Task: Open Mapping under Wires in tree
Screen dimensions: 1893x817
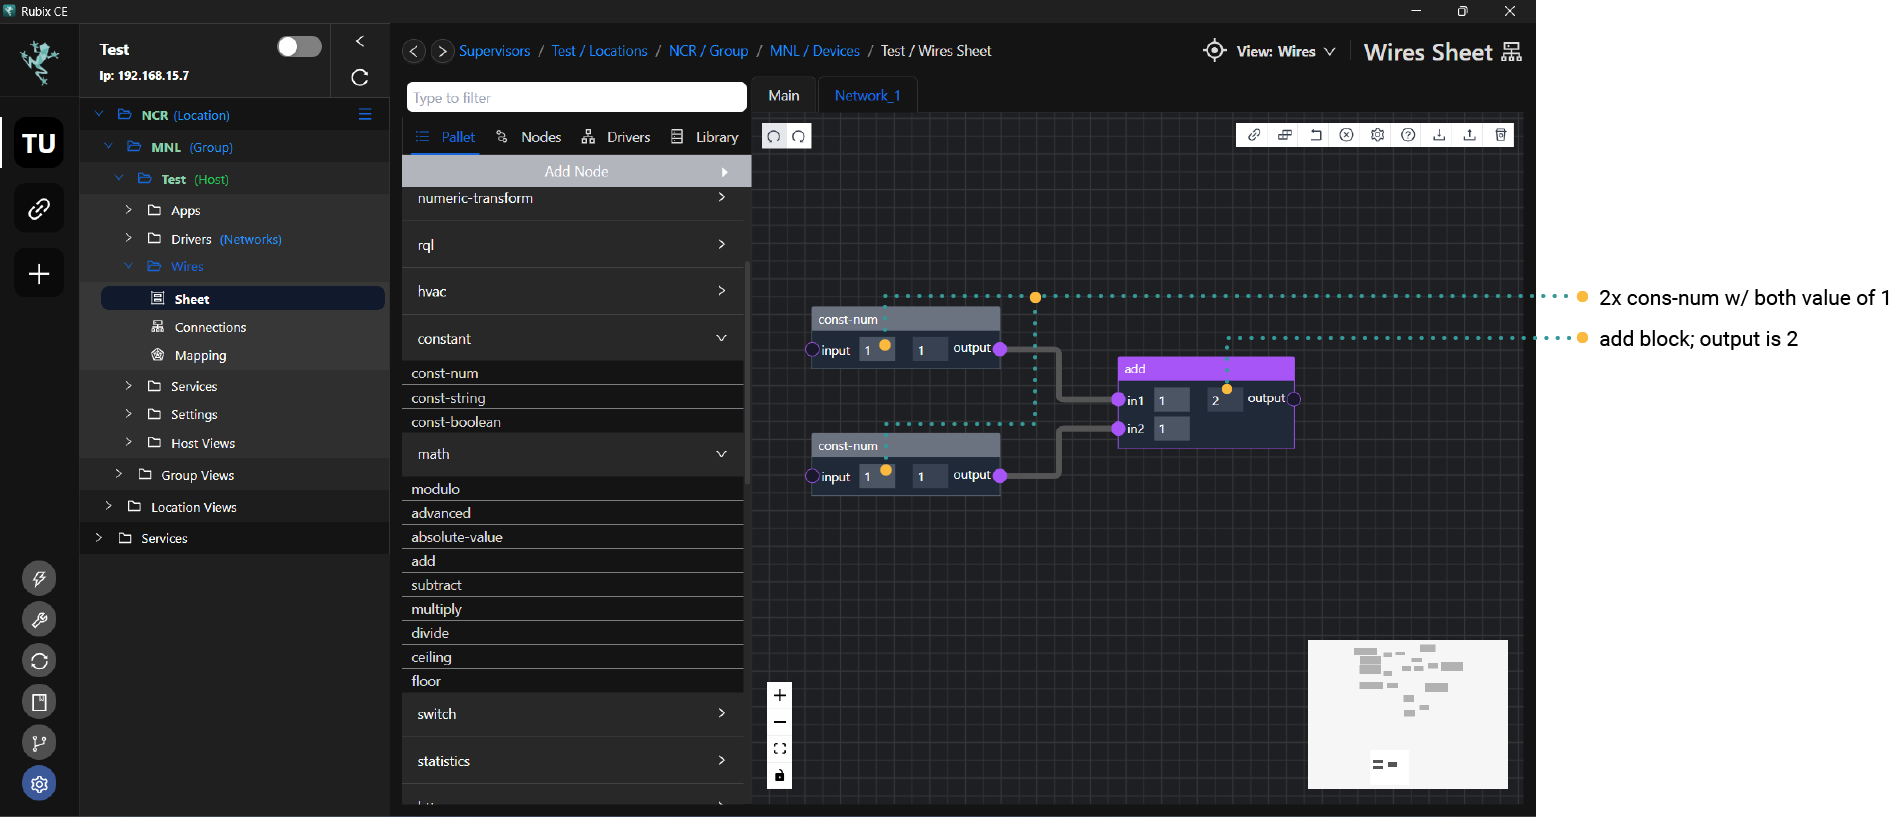Action: [200, 355]
